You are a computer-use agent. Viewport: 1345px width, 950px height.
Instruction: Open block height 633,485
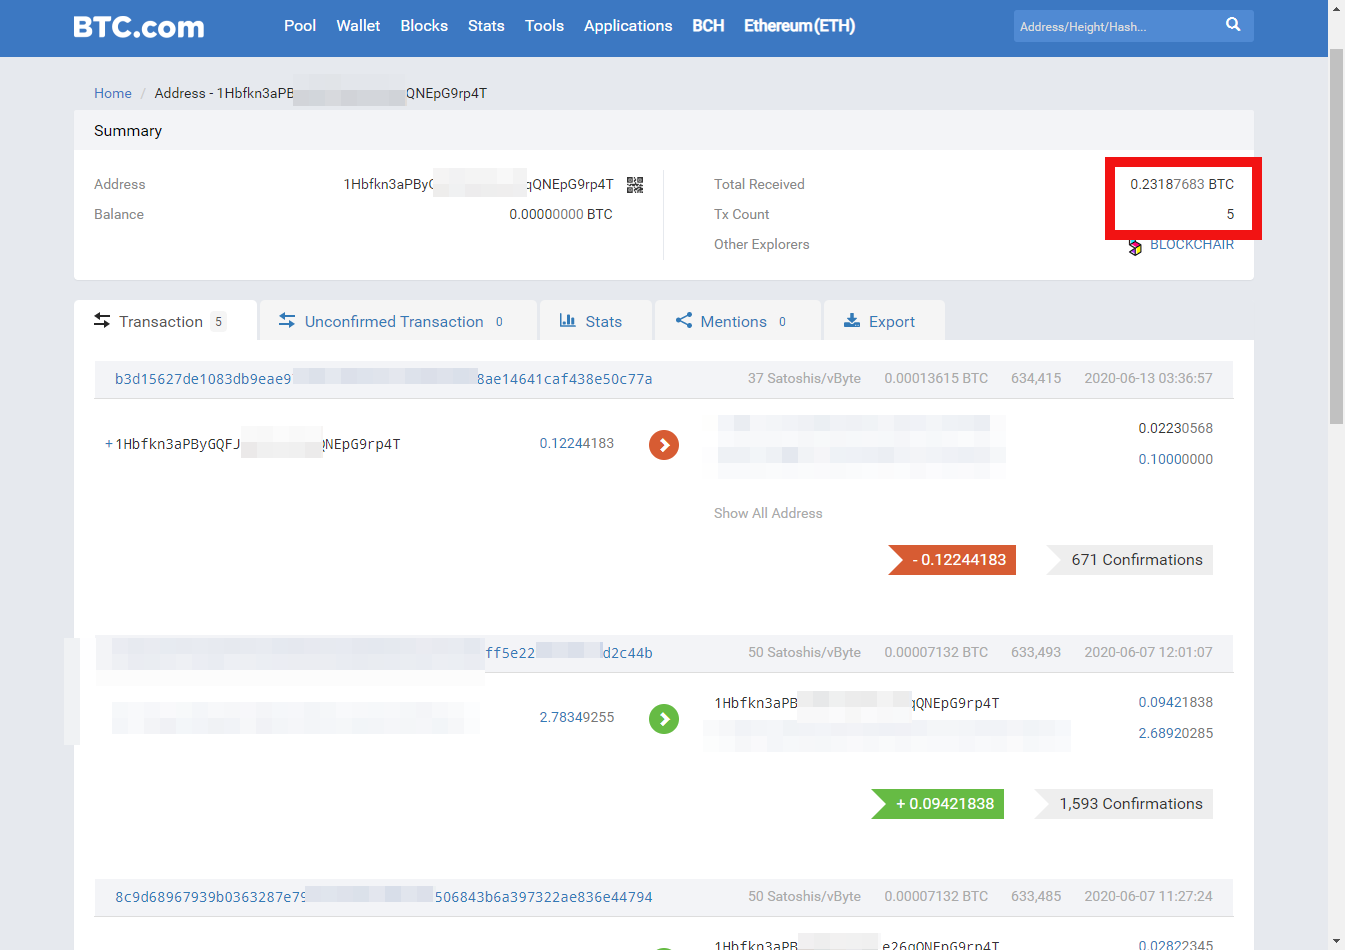pyautogui.click(x=1036, y=896)
